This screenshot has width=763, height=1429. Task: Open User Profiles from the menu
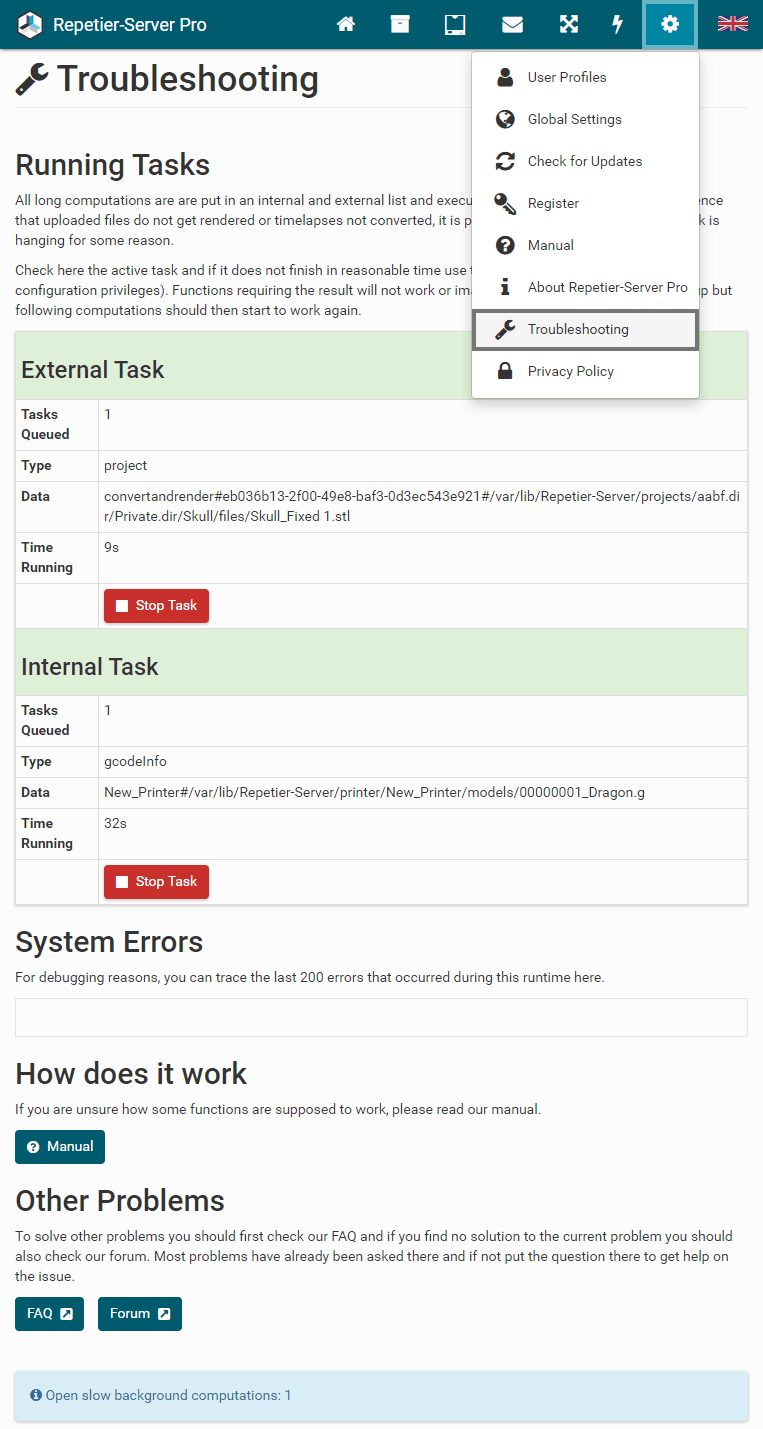[566, 77]
